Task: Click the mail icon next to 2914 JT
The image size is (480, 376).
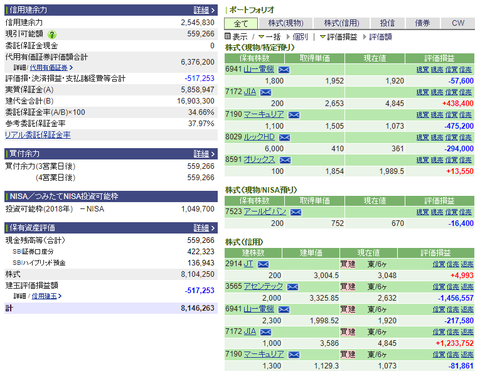Action: (263, 264)
